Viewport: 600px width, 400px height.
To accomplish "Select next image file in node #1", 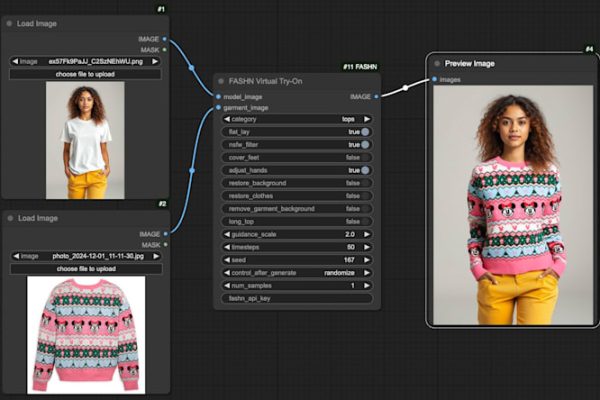I will point(155,61).
